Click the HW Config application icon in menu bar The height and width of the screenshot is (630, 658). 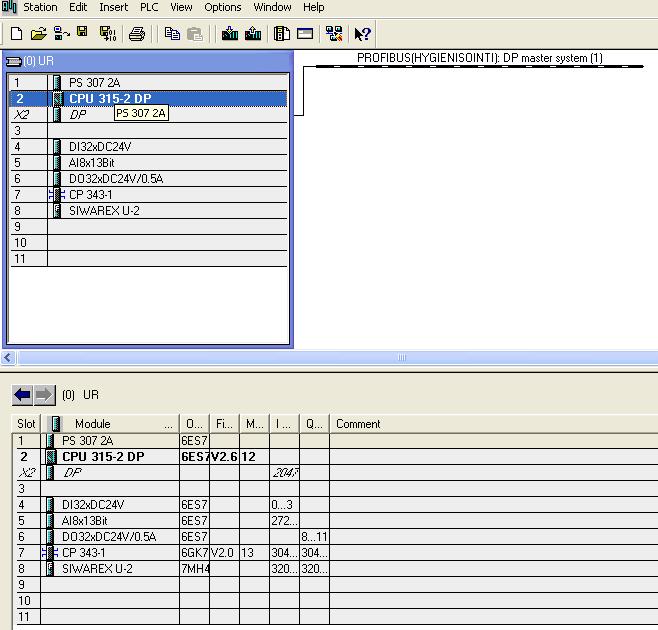(9, 7)
